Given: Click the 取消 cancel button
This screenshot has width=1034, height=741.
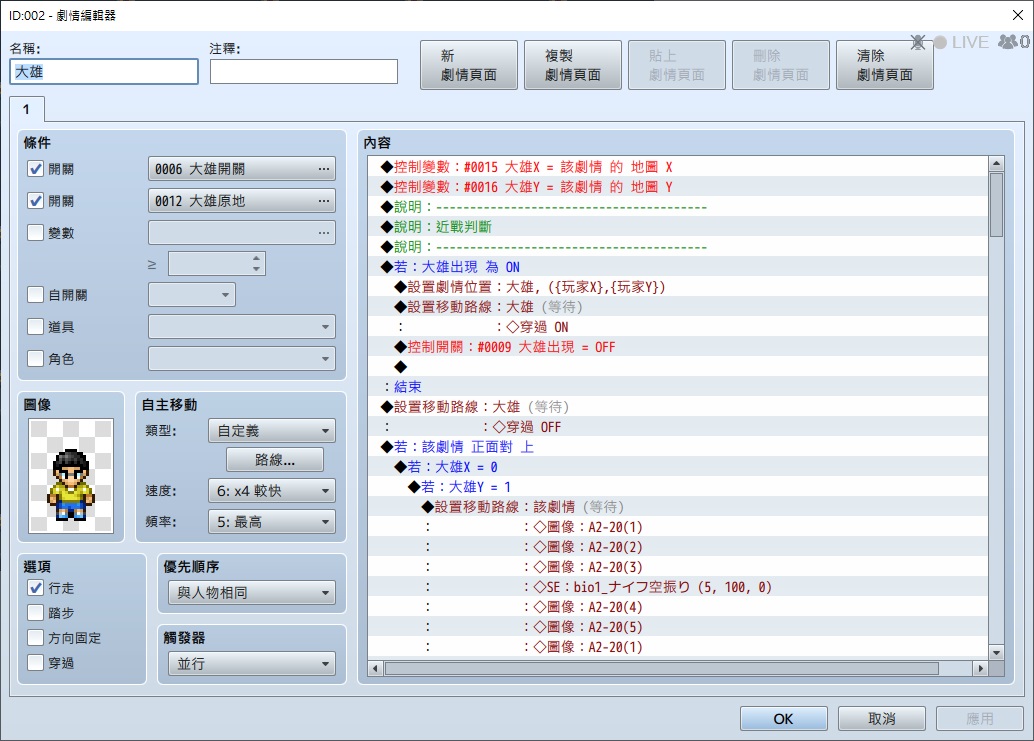Looking at the screenshot, I should tap(882, 719).
